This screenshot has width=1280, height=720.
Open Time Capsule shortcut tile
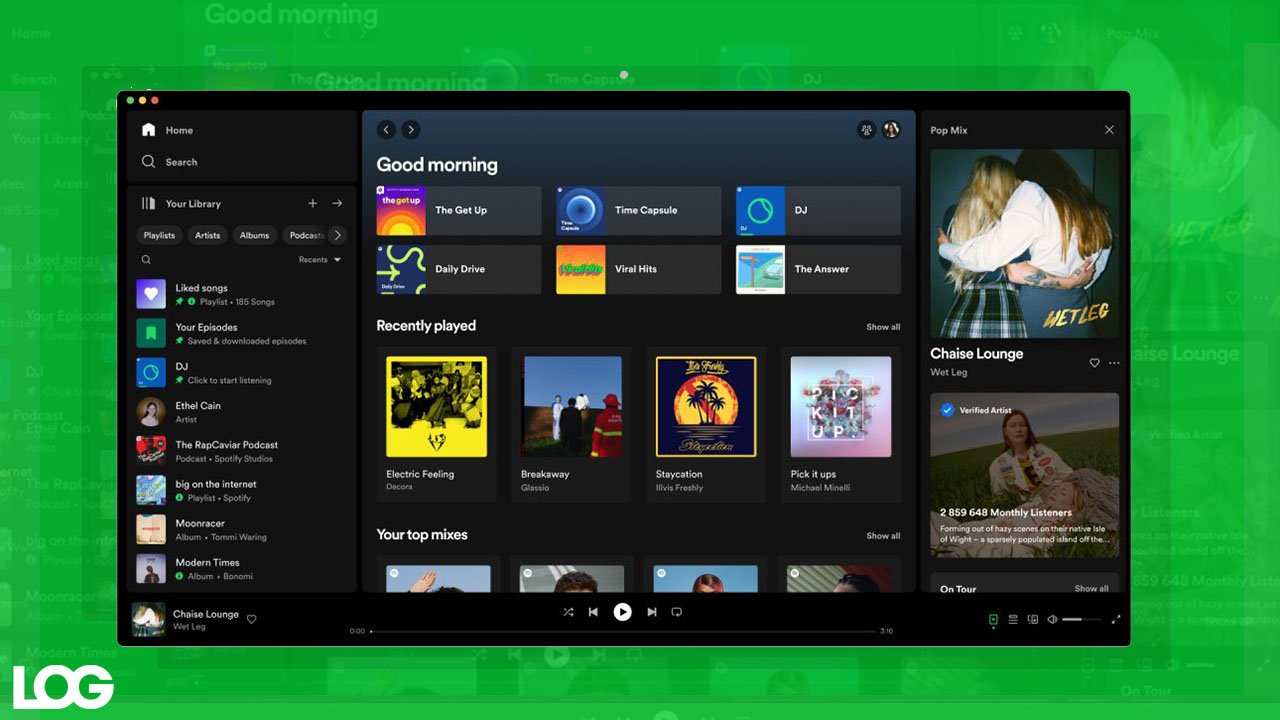[639, 211]
